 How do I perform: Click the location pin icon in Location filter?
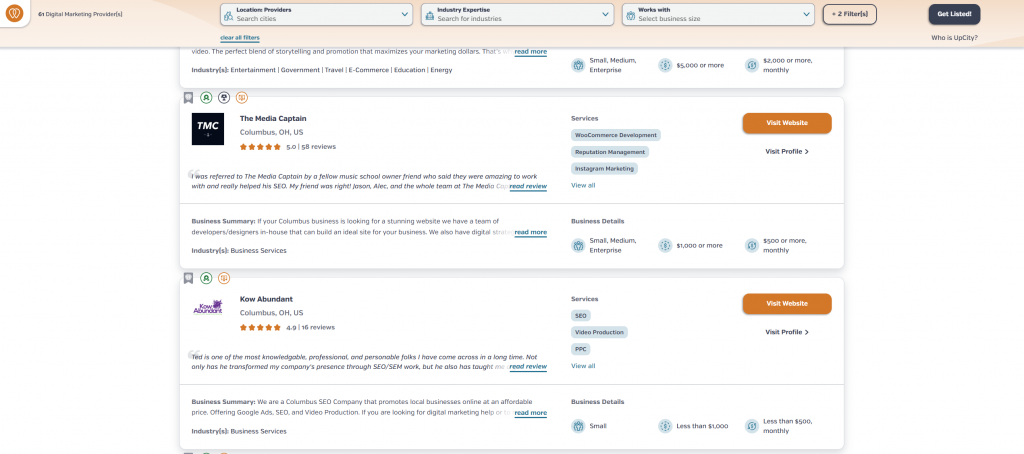[229, 15]
